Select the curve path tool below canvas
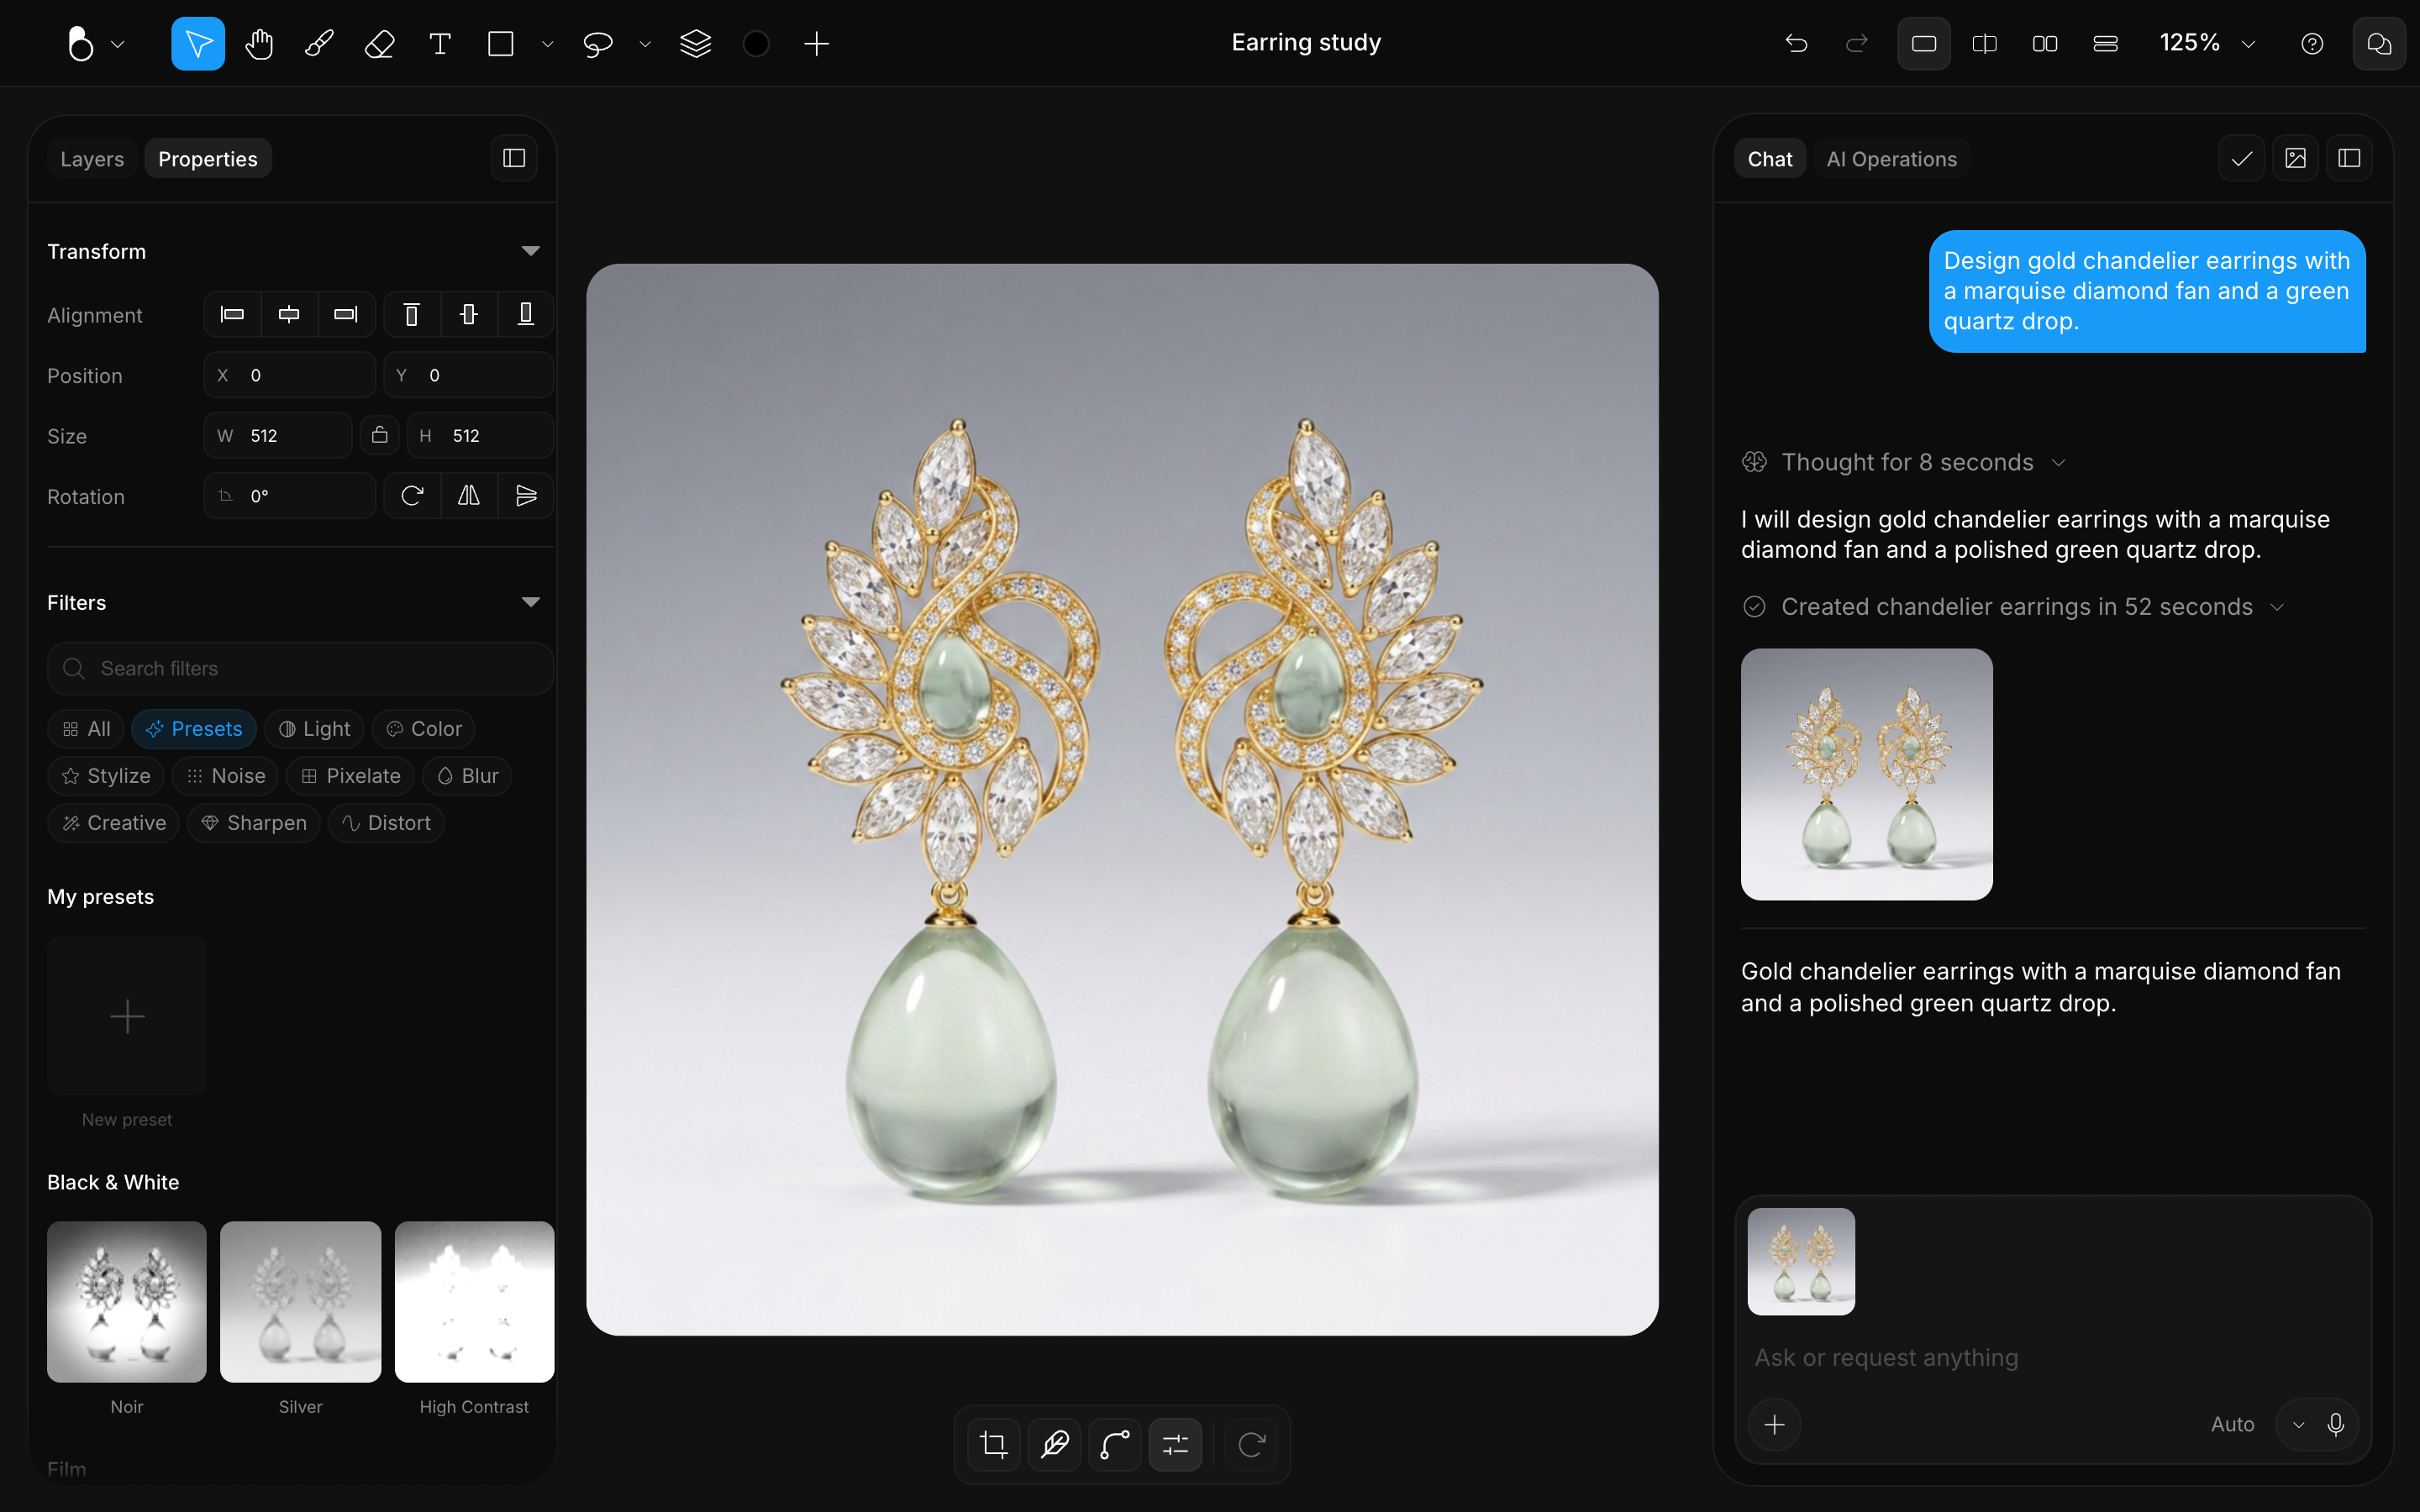This screenshot has height=1512, width=2420. (x=1115, y=1444)
